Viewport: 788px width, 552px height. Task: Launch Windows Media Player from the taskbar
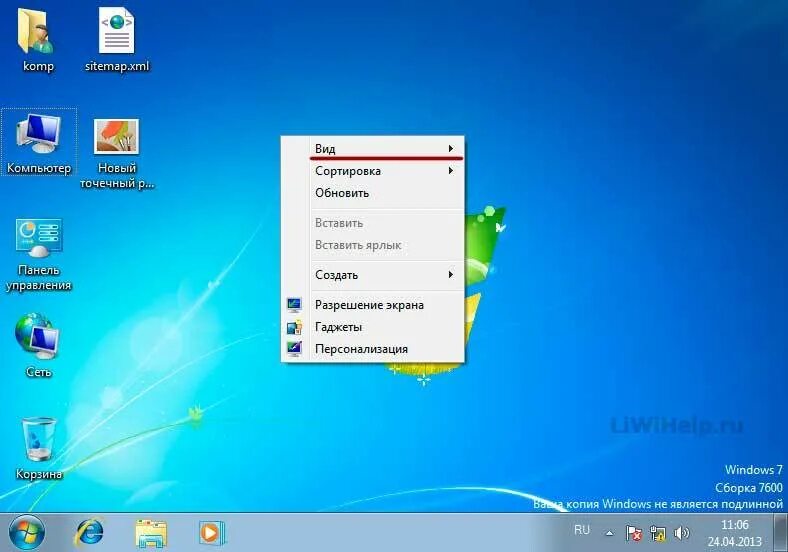(212, 533)
